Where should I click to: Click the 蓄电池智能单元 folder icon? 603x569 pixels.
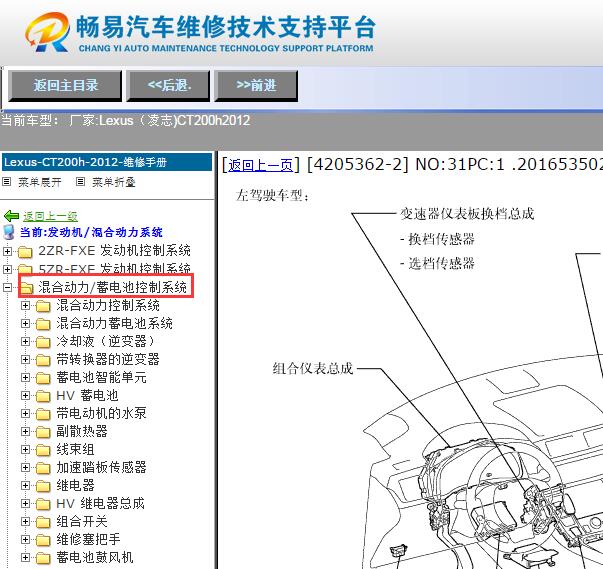point(43,378)
